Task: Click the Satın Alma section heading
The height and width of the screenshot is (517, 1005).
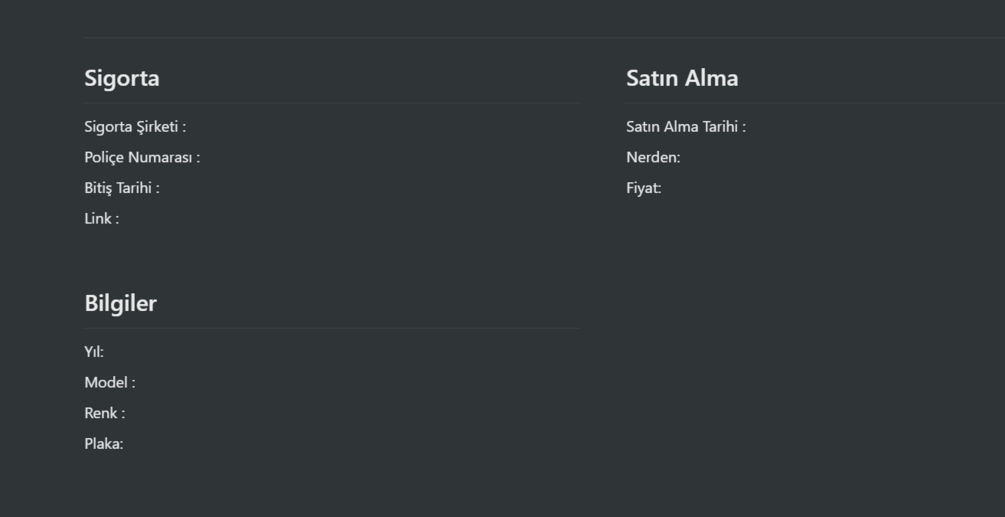Action: click(x=682, y=78)
